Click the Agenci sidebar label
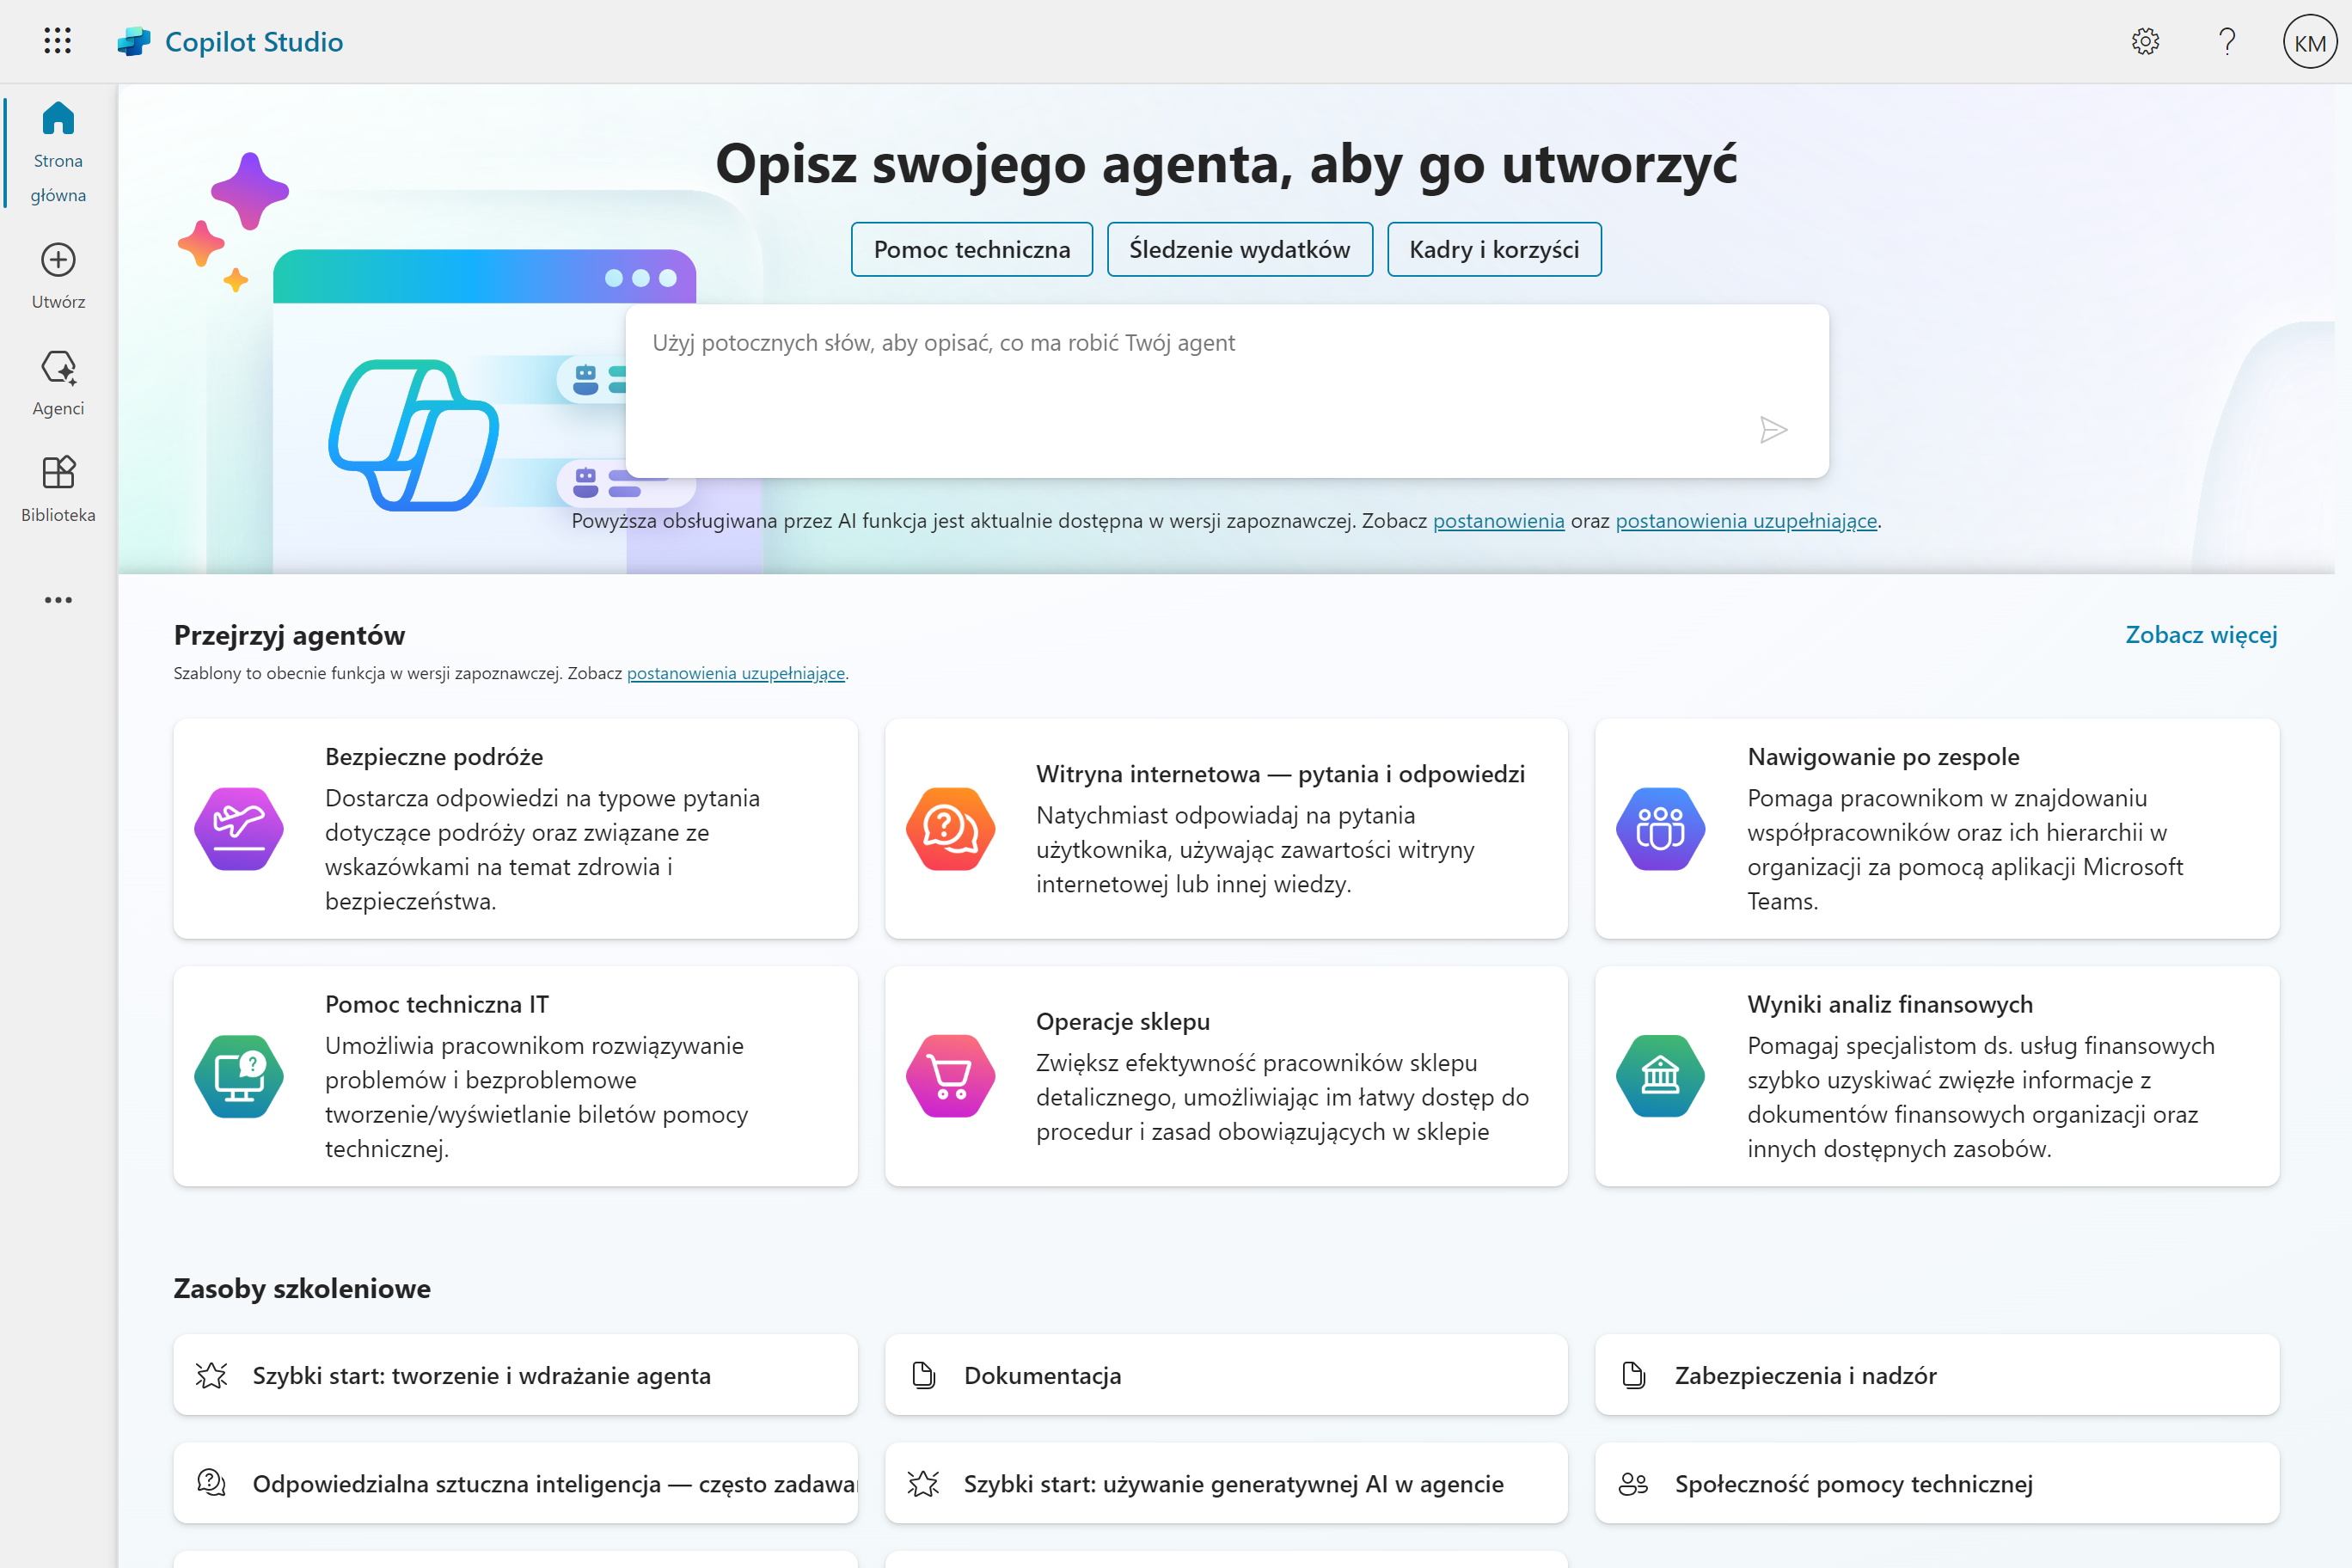 click(x=58, y=408)
